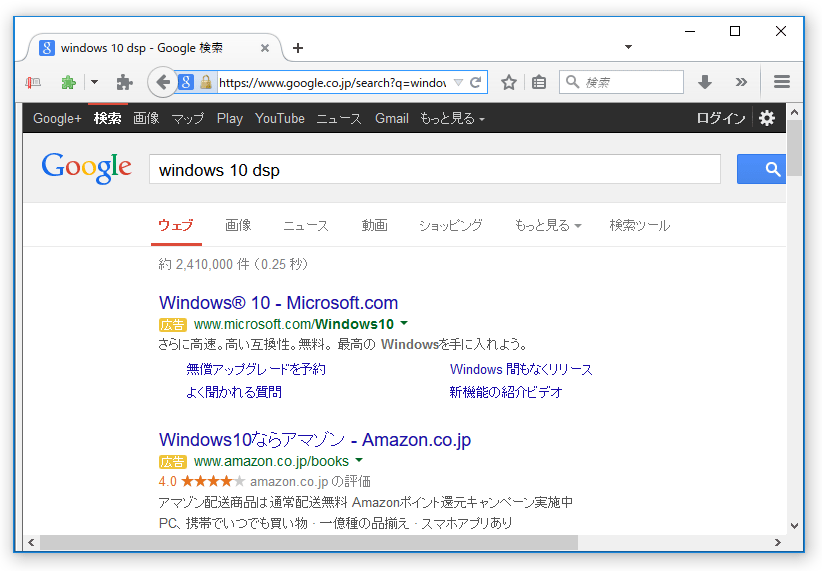Switch to ニュース results tab
The image size is (822, 571).
306,225
